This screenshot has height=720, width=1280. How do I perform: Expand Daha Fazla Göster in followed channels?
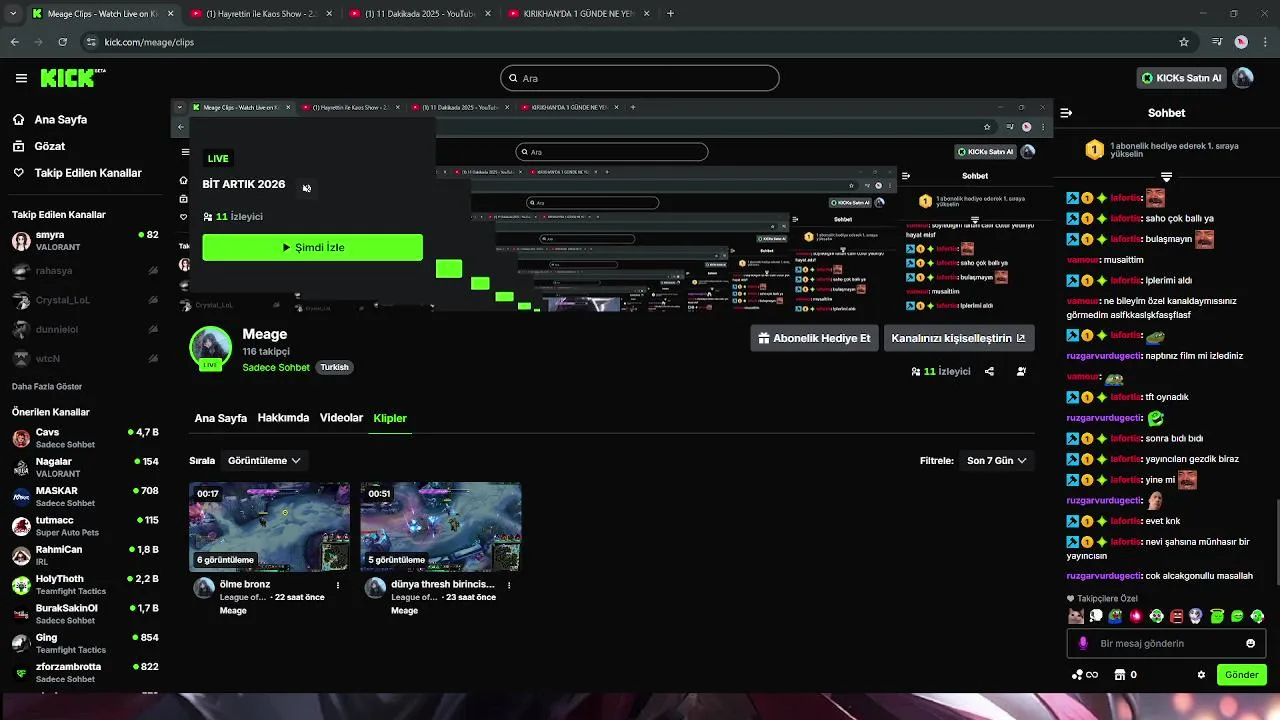click(47, 387)
